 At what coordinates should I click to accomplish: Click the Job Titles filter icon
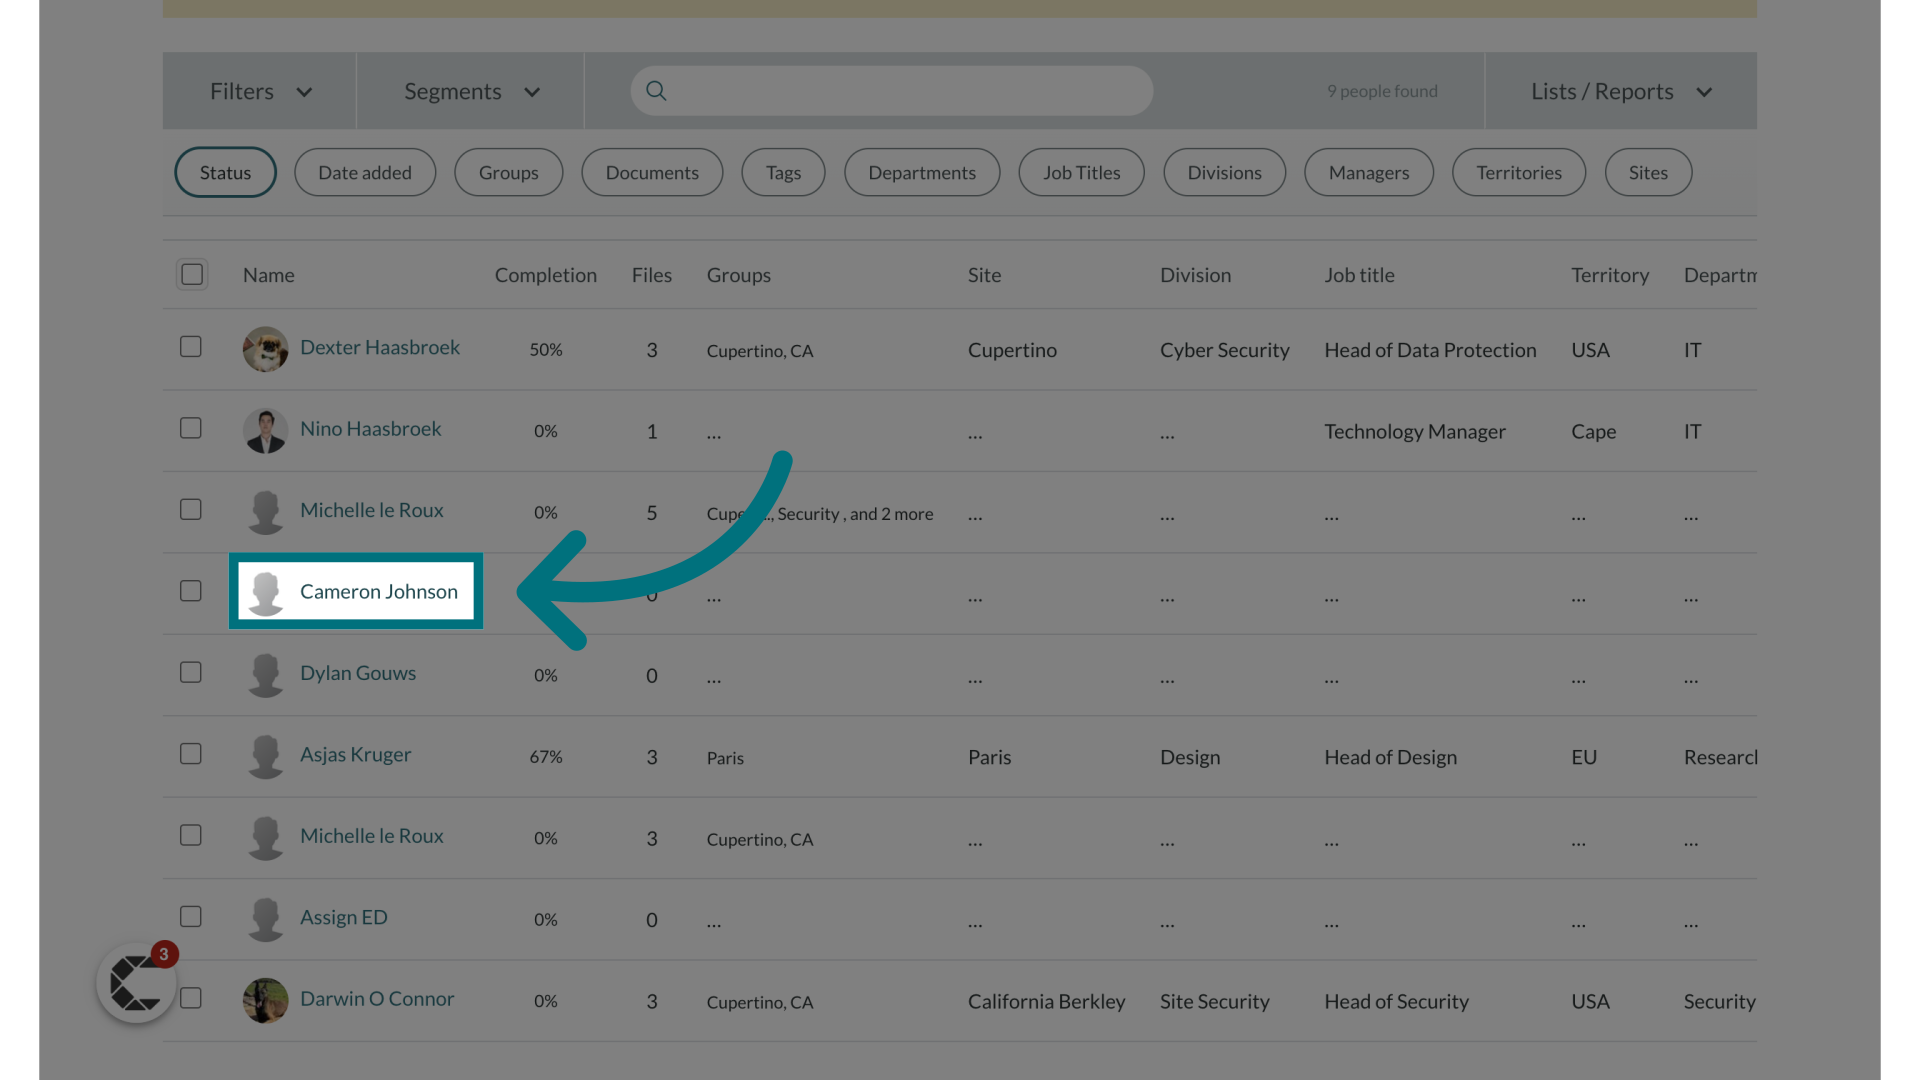coord(1081,171)
